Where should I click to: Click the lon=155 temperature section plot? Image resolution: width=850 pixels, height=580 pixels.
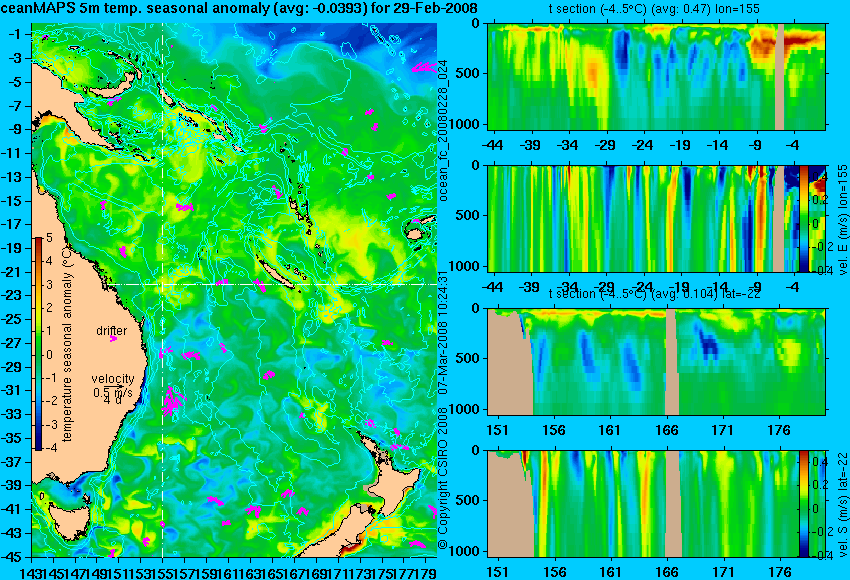pyautogui.click(x=656, y=76)
